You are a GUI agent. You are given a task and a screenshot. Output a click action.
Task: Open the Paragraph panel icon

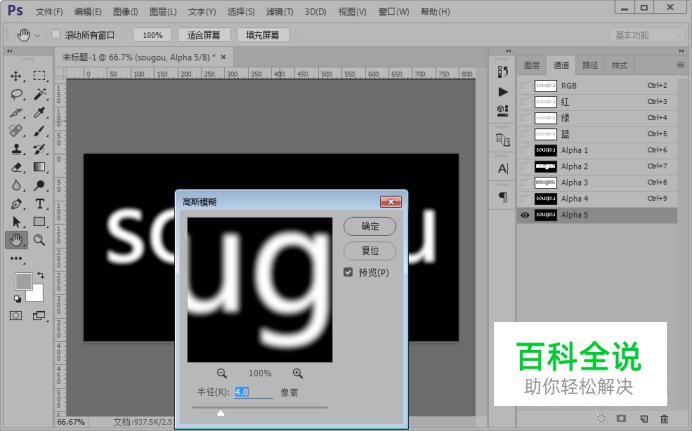[503, 197]
